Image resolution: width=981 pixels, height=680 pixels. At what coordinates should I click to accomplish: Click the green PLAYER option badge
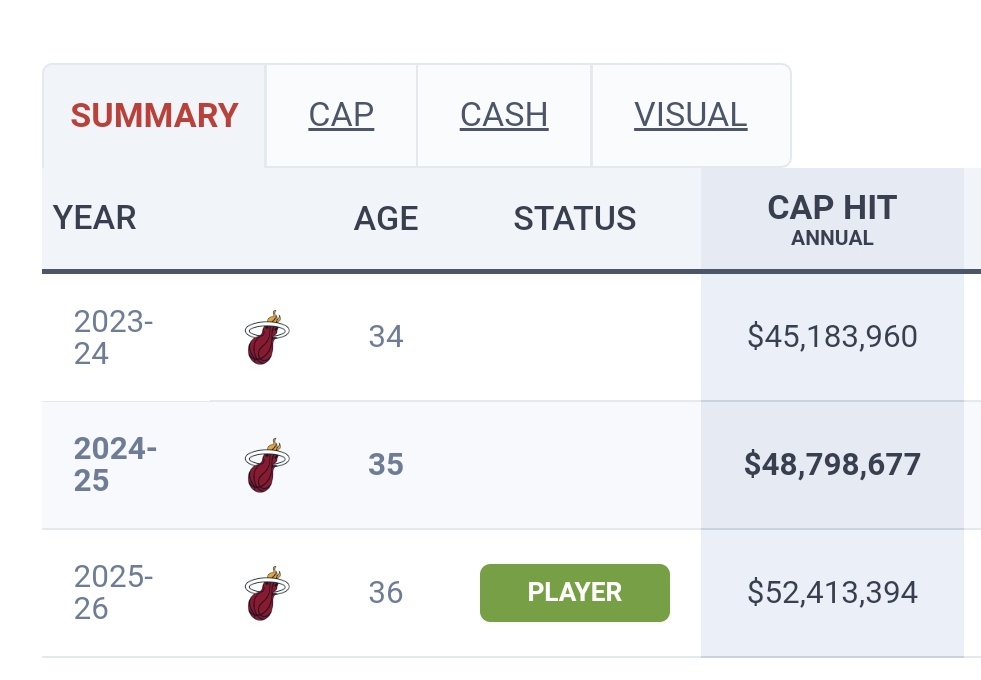pyautogui.click(x=575, y=593)
